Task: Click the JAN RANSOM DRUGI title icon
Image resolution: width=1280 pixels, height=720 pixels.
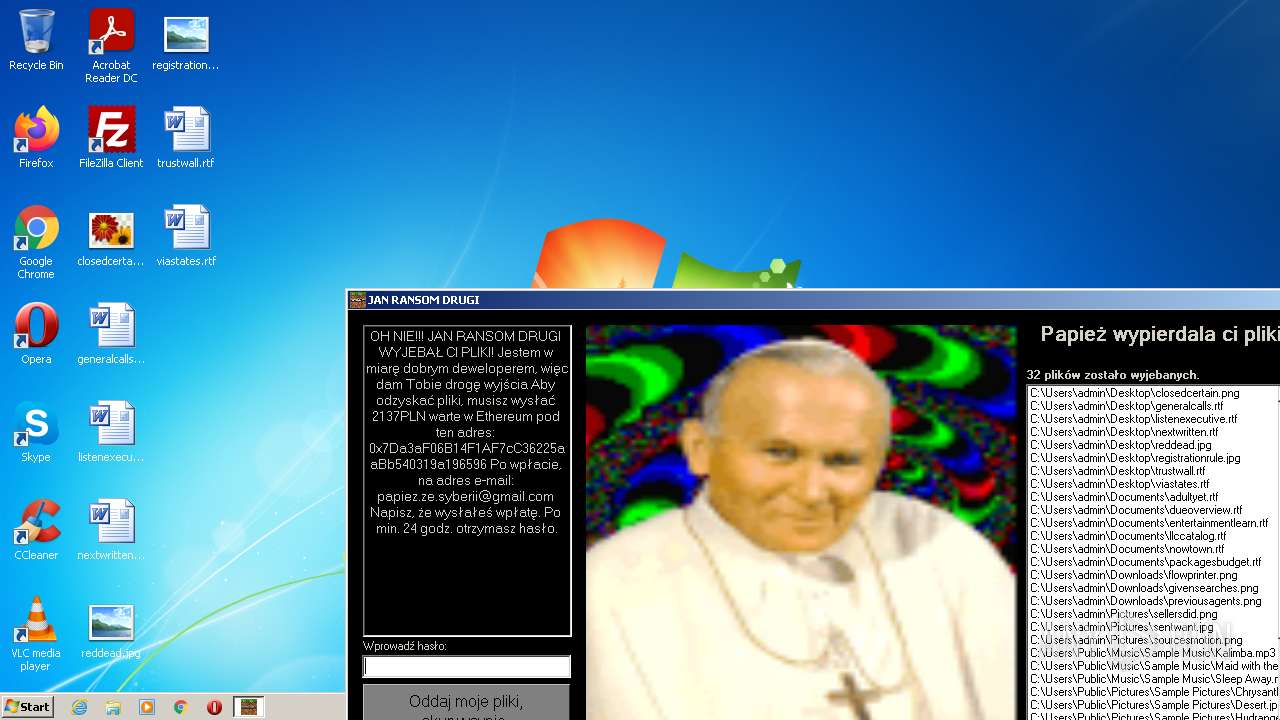Action: [357, 300]
